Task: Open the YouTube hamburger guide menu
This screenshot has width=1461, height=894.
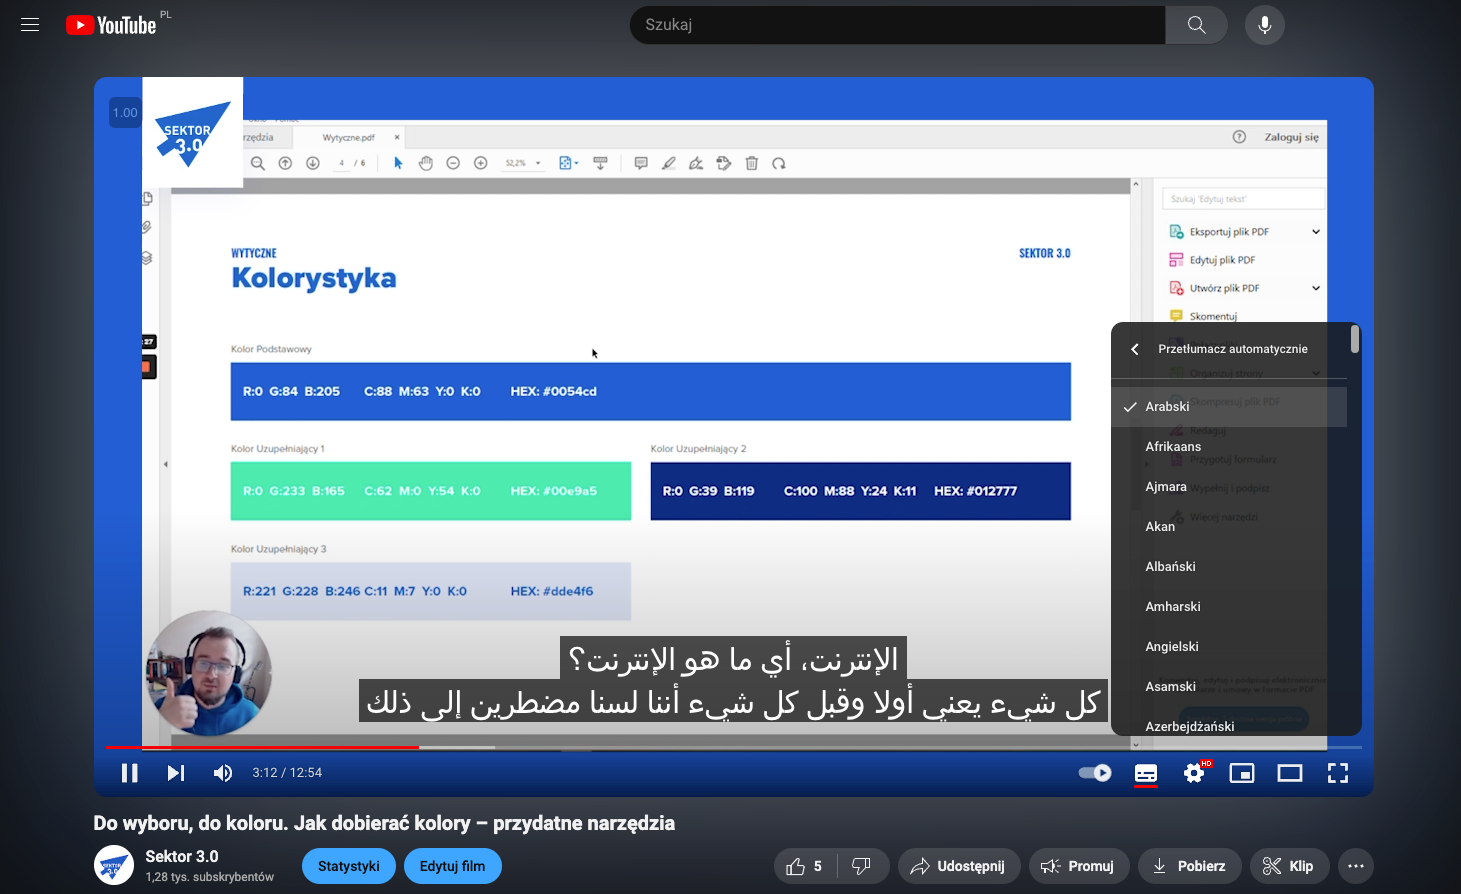Action: coord(30,25)
